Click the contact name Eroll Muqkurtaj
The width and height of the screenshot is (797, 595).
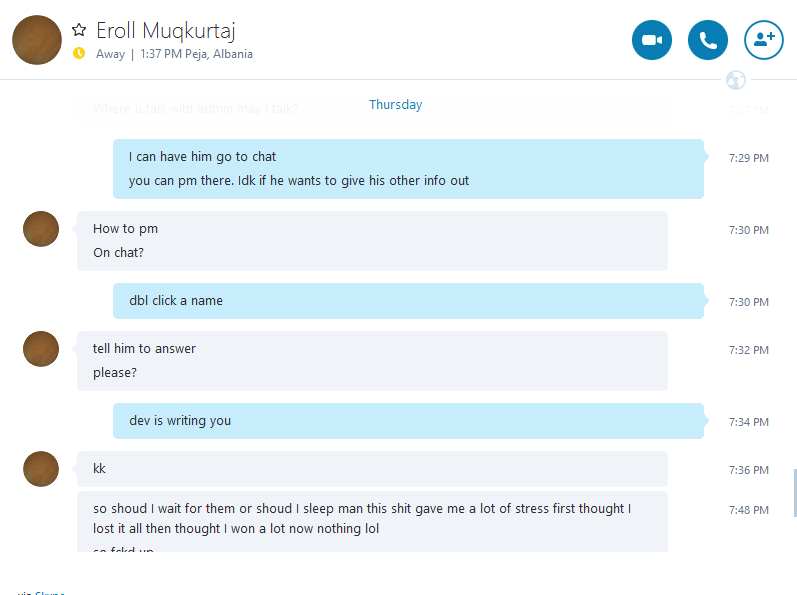tap(166, 31)
